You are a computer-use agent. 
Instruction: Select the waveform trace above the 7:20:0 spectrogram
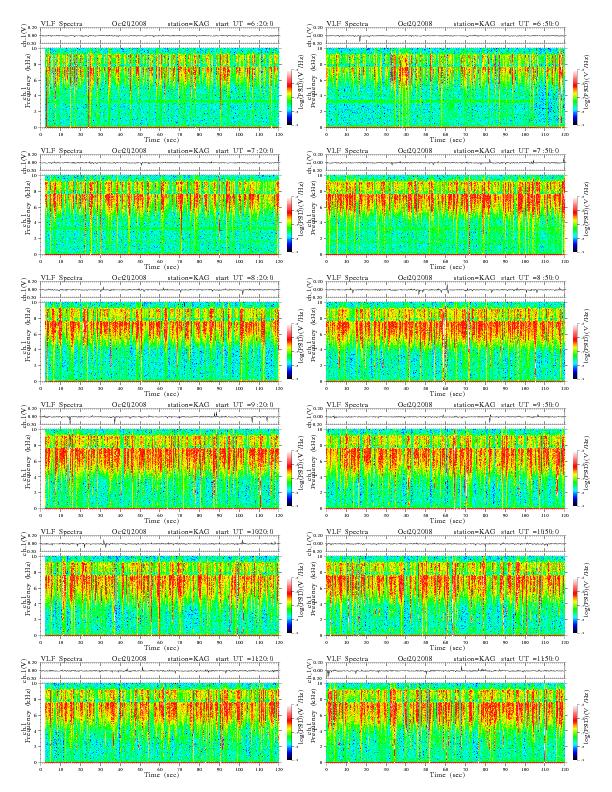(160, 163)
